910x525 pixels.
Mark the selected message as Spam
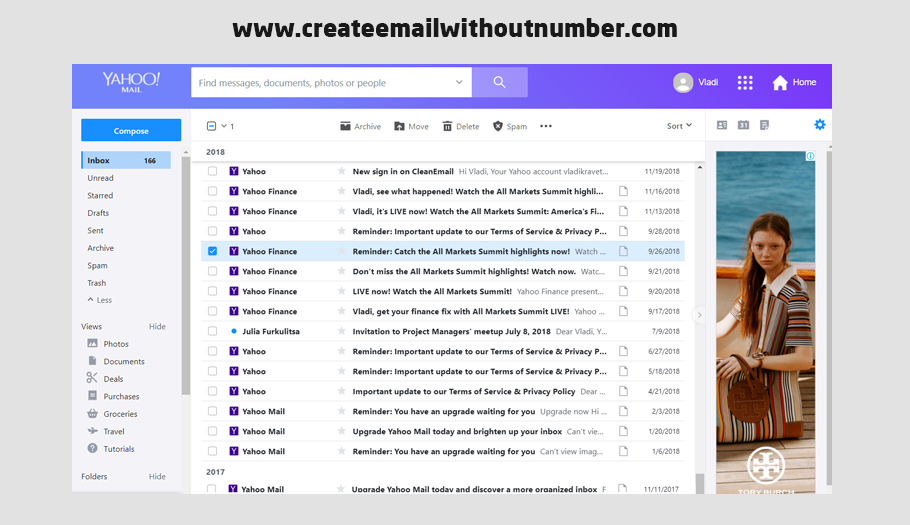point(510,126)
